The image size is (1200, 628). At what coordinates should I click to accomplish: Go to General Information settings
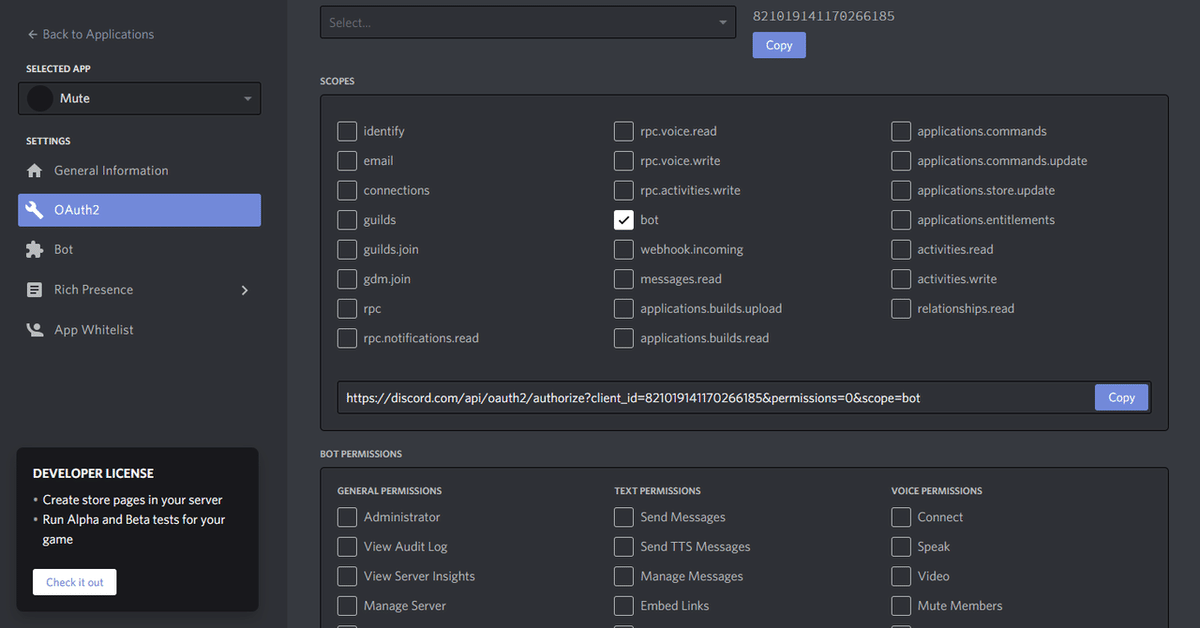click(x=111, y=171)
